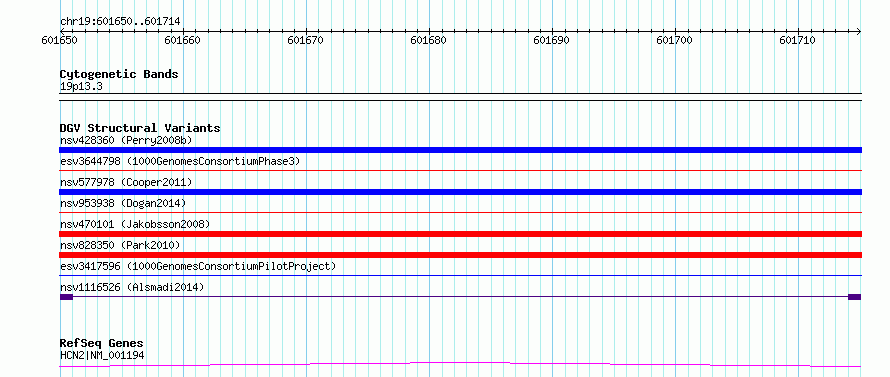Click the nsv953938 (Dogan2014) label
This screenshot has height=377, width=890.
(123, 203)
